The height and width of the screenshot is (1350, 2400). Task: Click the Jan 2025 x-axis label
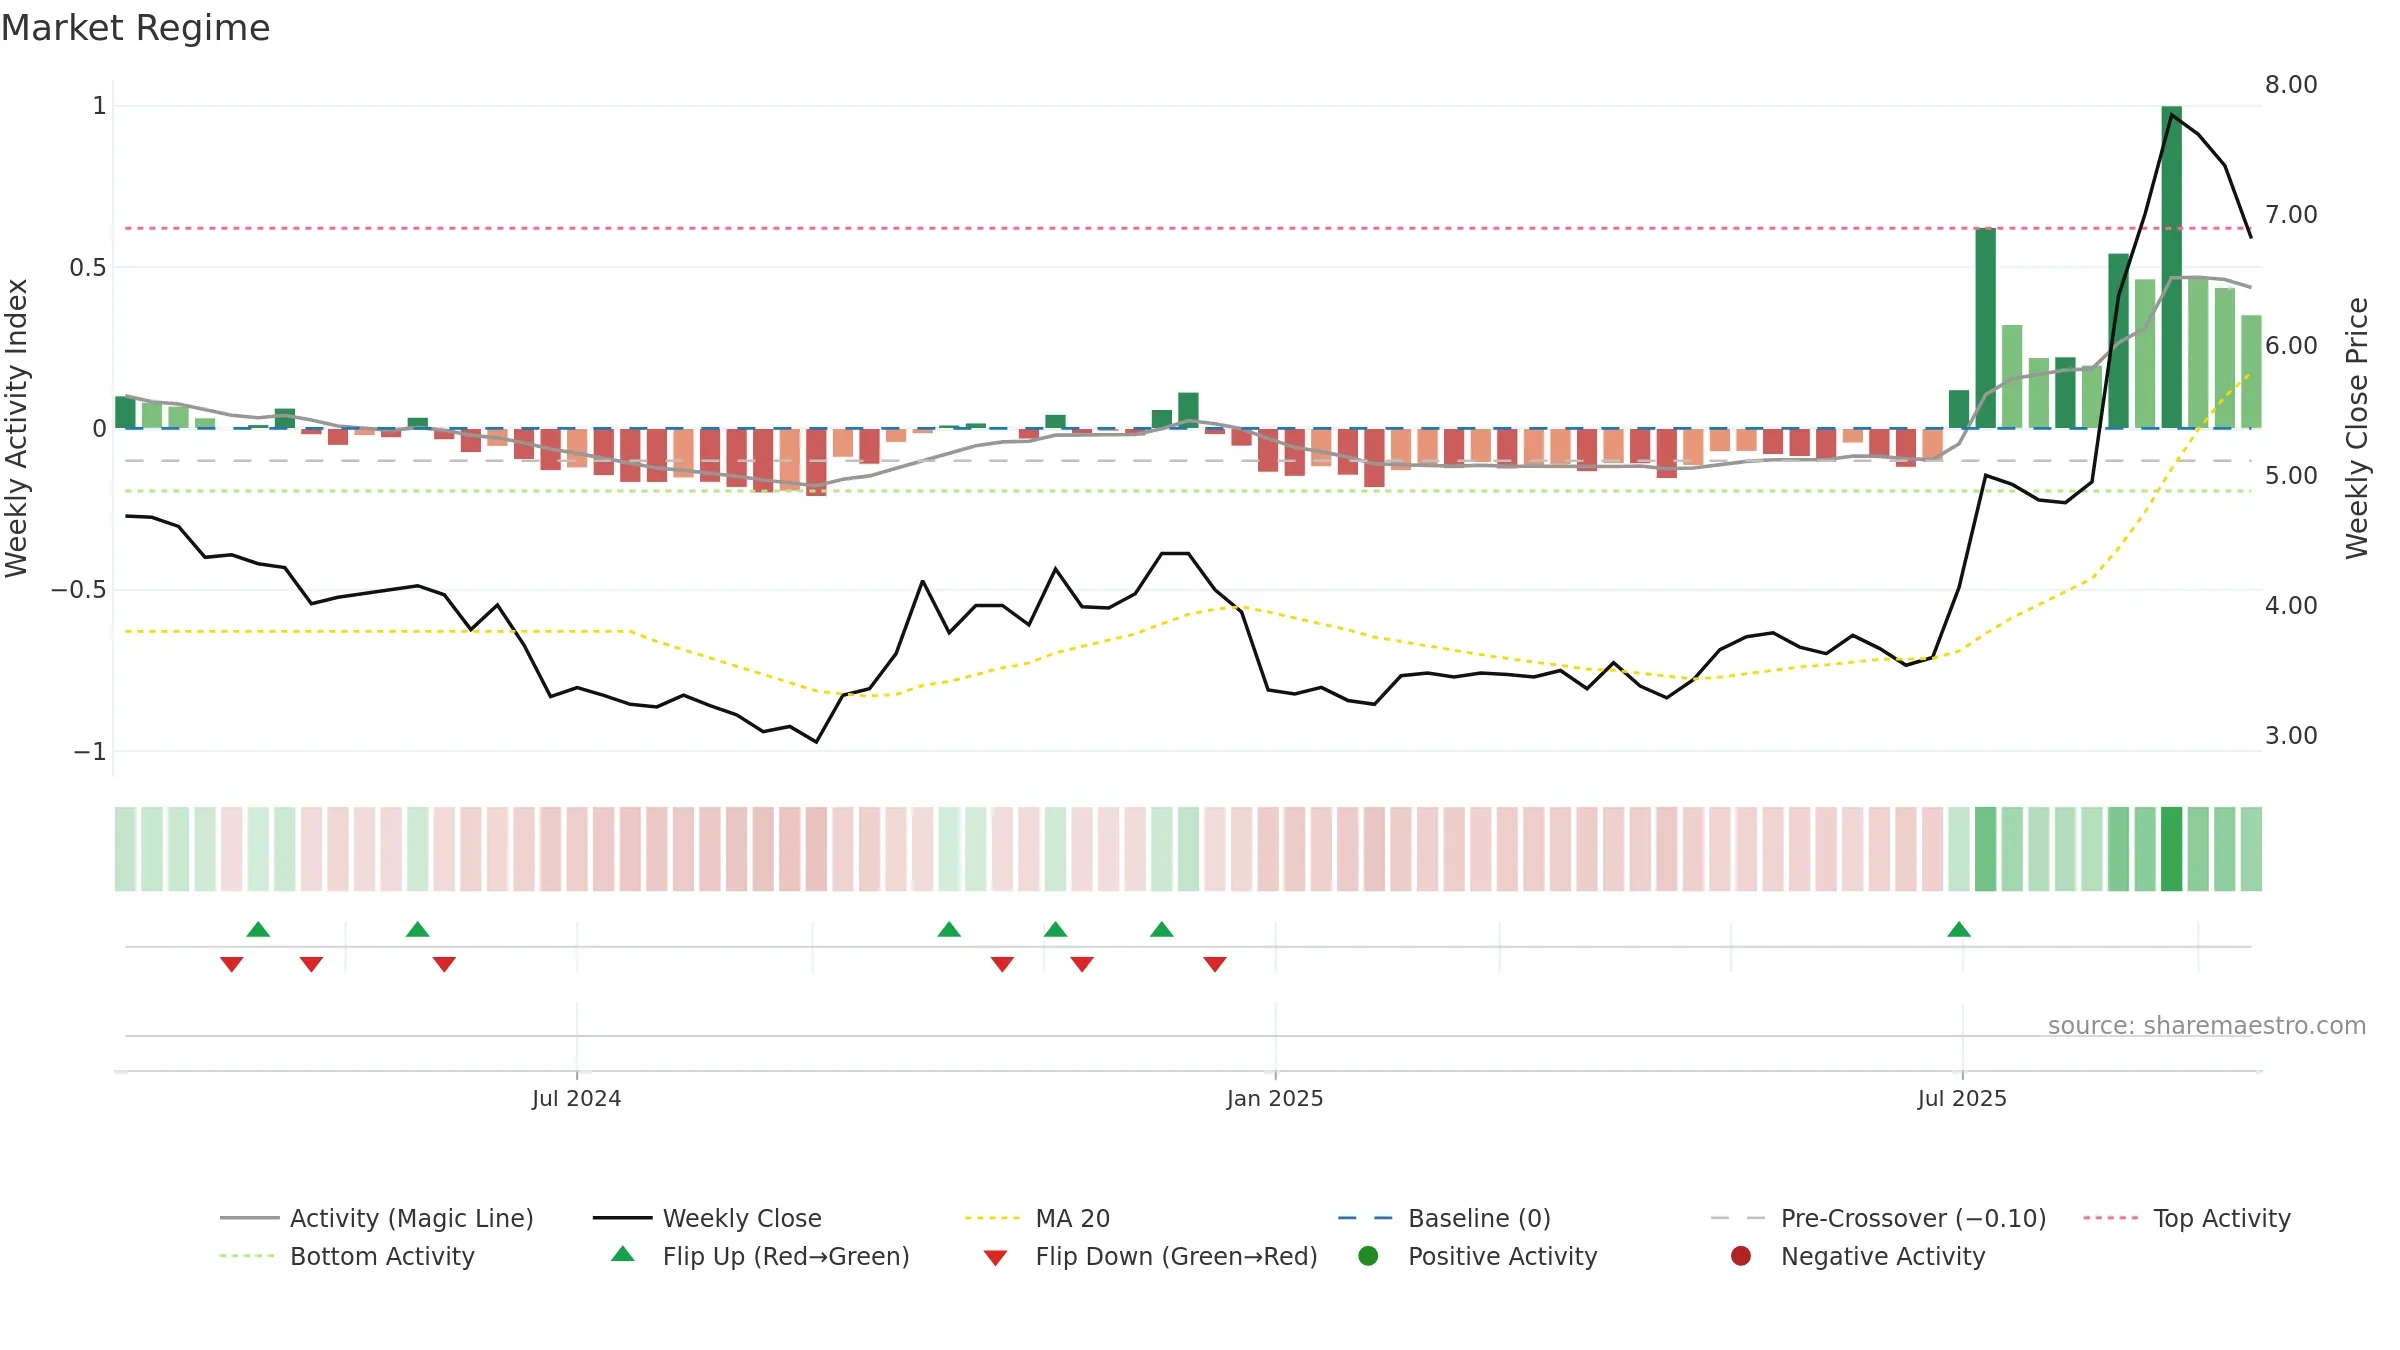[1275, 1098]
